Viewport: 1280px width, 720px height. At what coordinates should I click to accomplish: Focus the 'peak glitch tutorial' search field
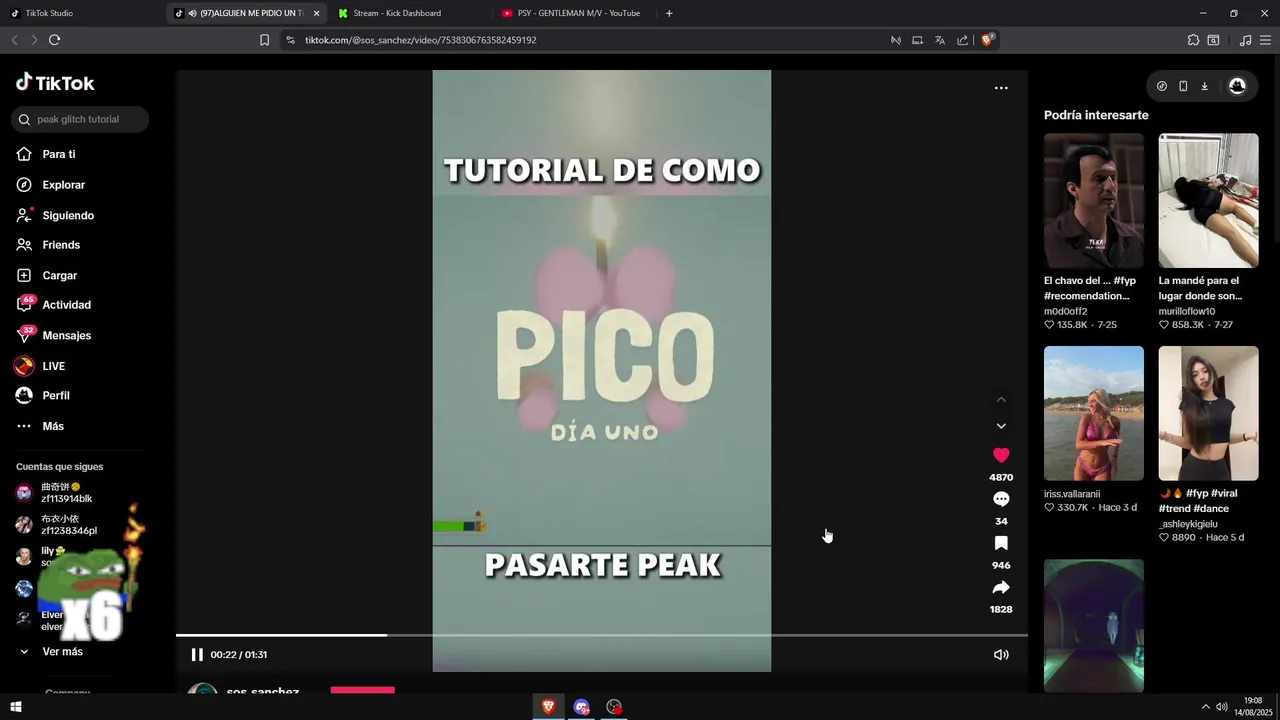80,119
